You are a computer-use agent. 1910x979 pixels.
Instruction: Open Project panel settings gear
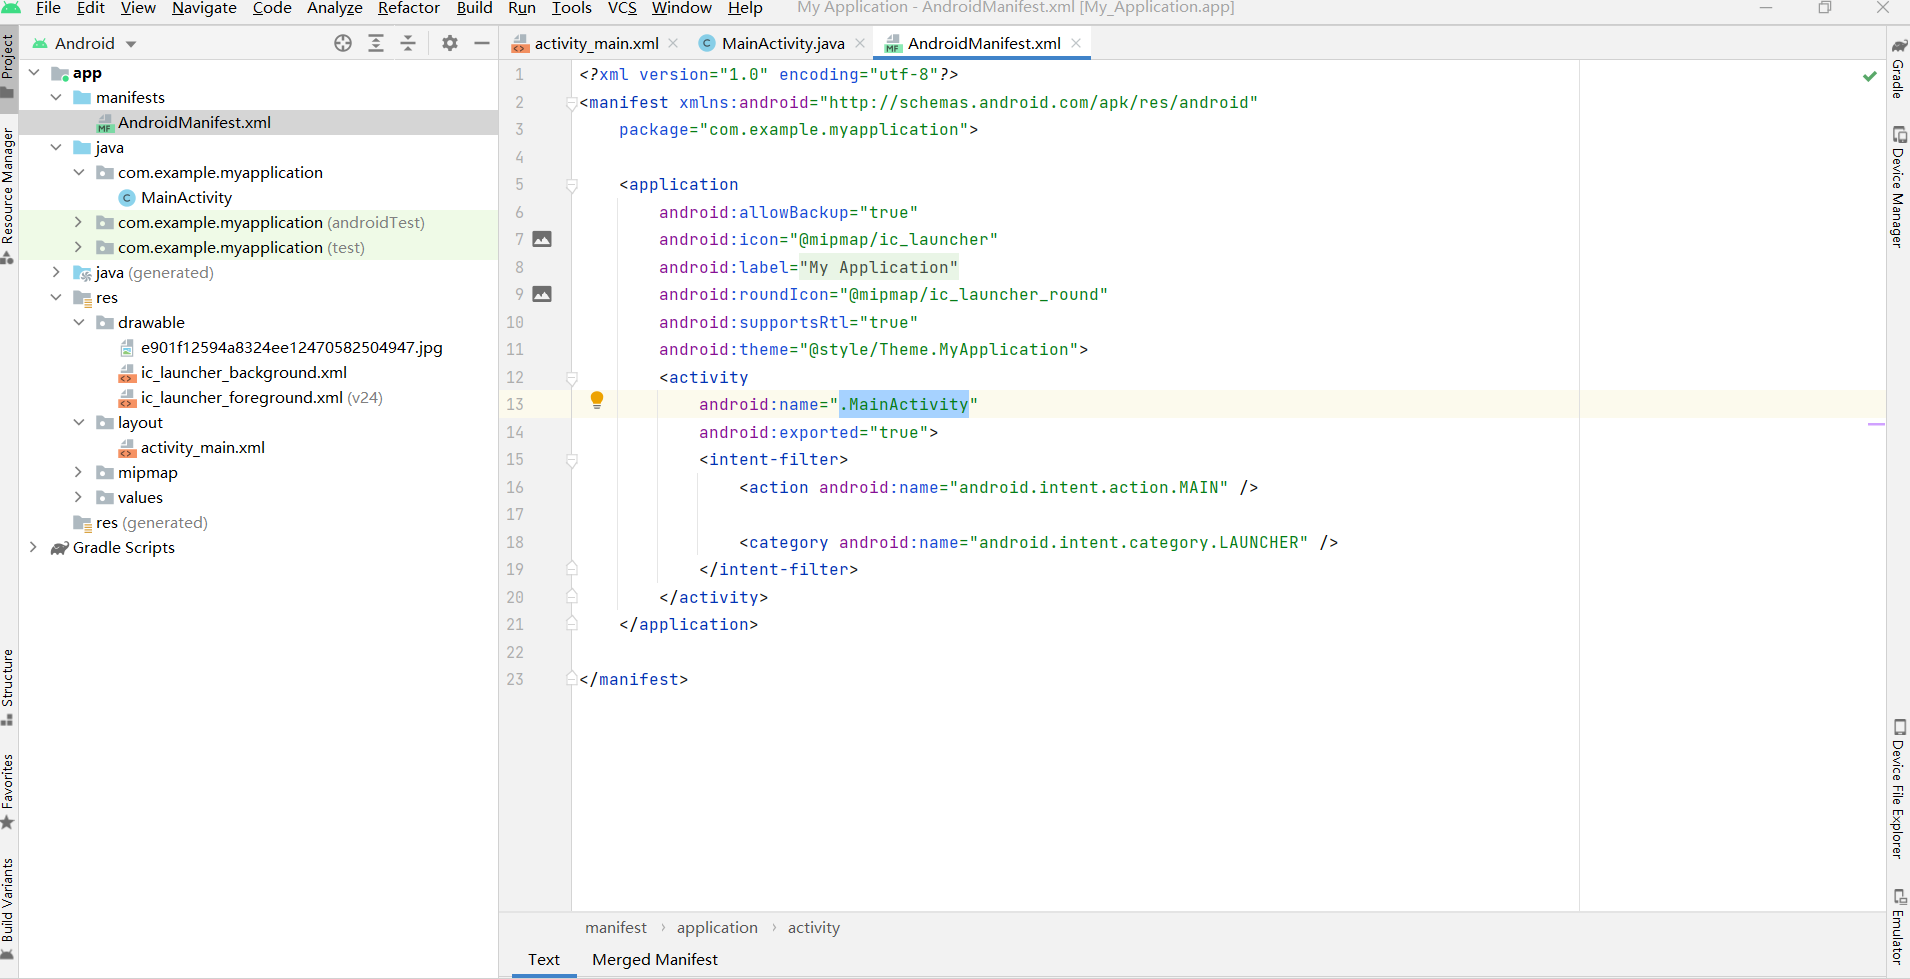(450, 43)
